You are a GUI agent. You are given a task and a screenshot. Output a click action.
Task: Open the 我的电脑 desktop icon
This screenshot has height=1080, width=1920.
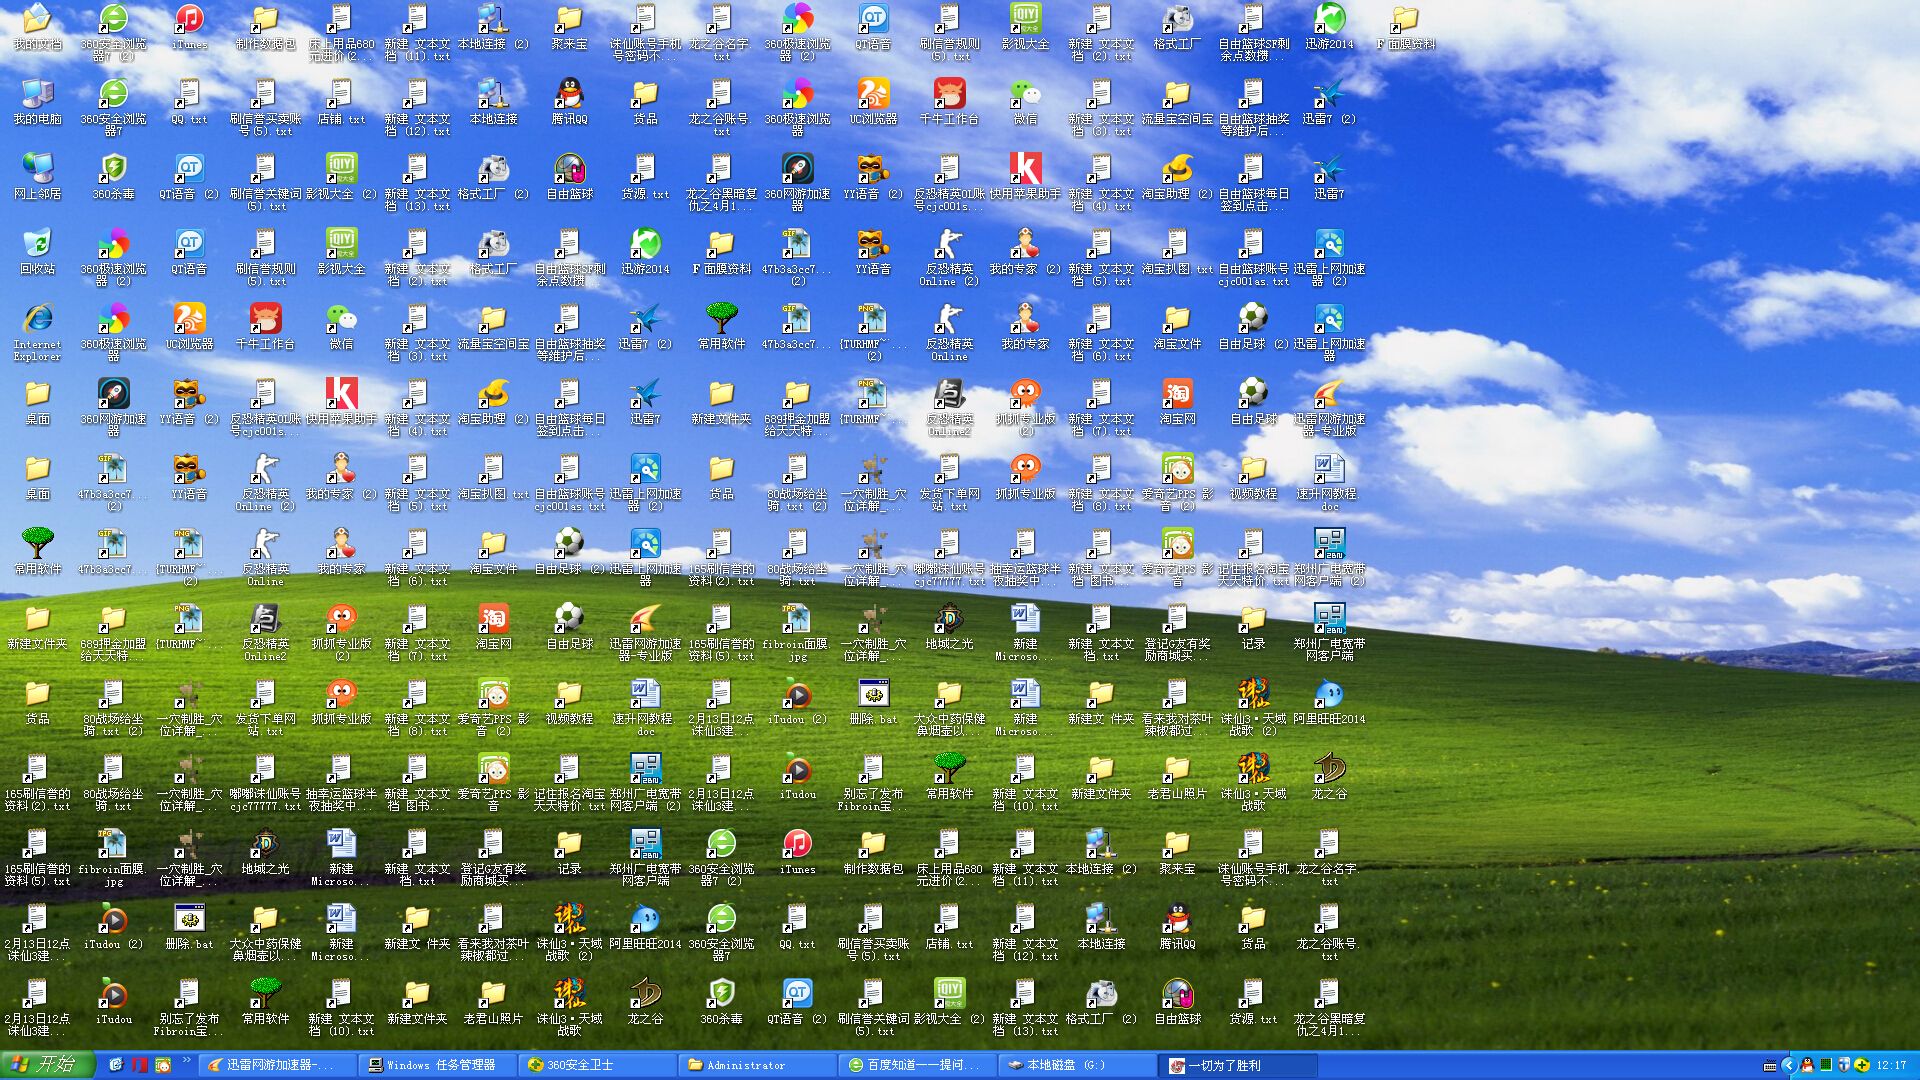37,97
